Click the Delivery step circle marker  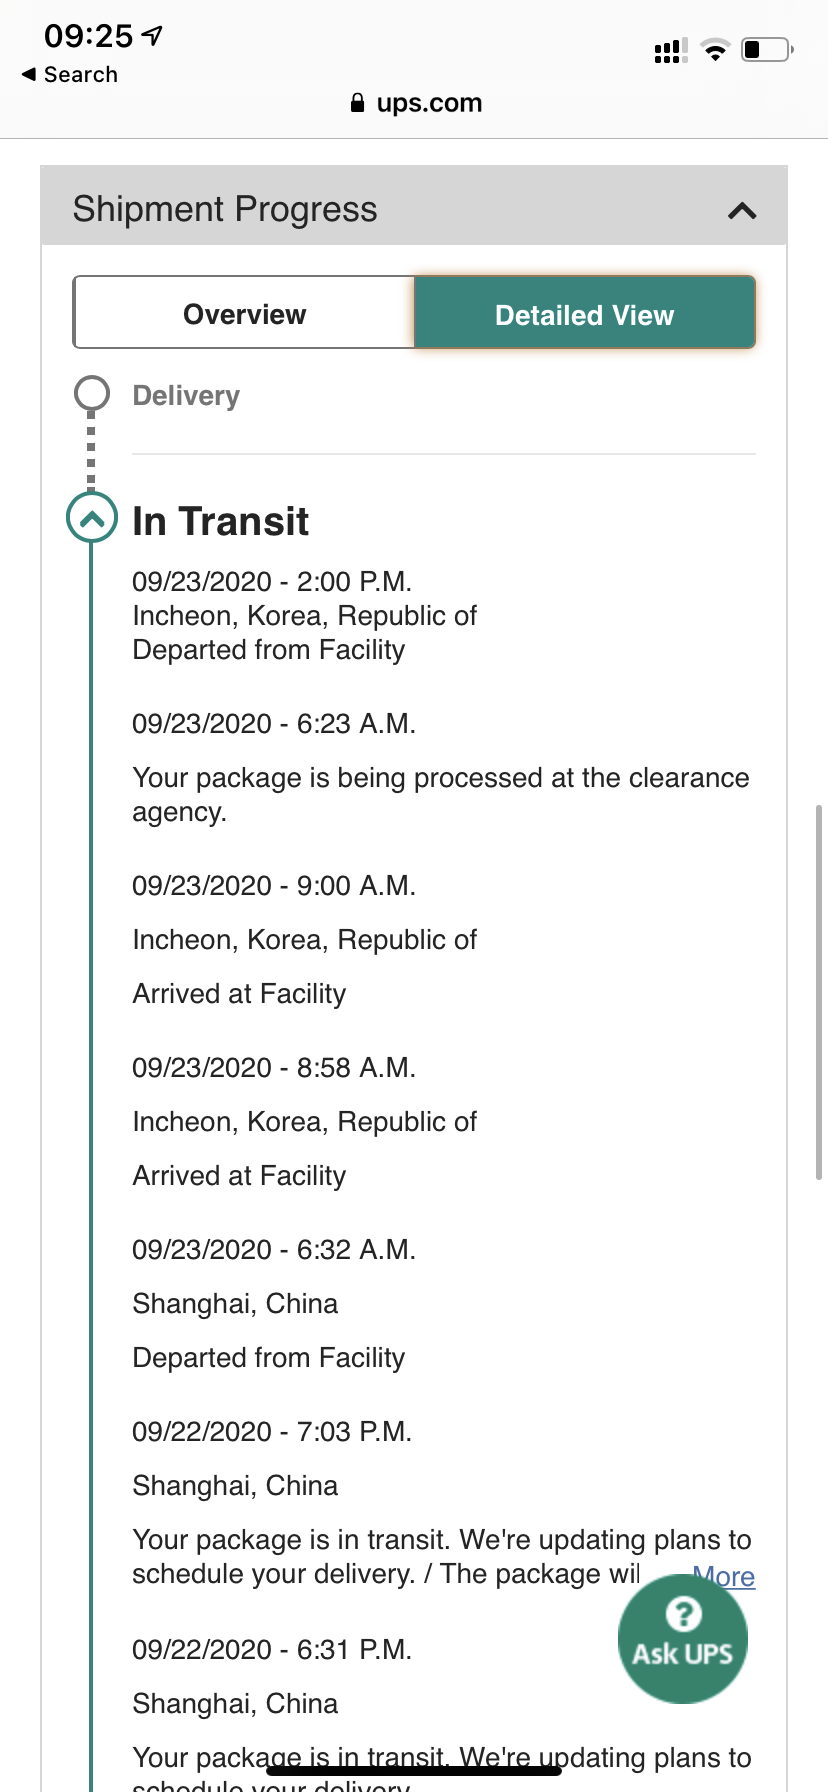point(92,394)
